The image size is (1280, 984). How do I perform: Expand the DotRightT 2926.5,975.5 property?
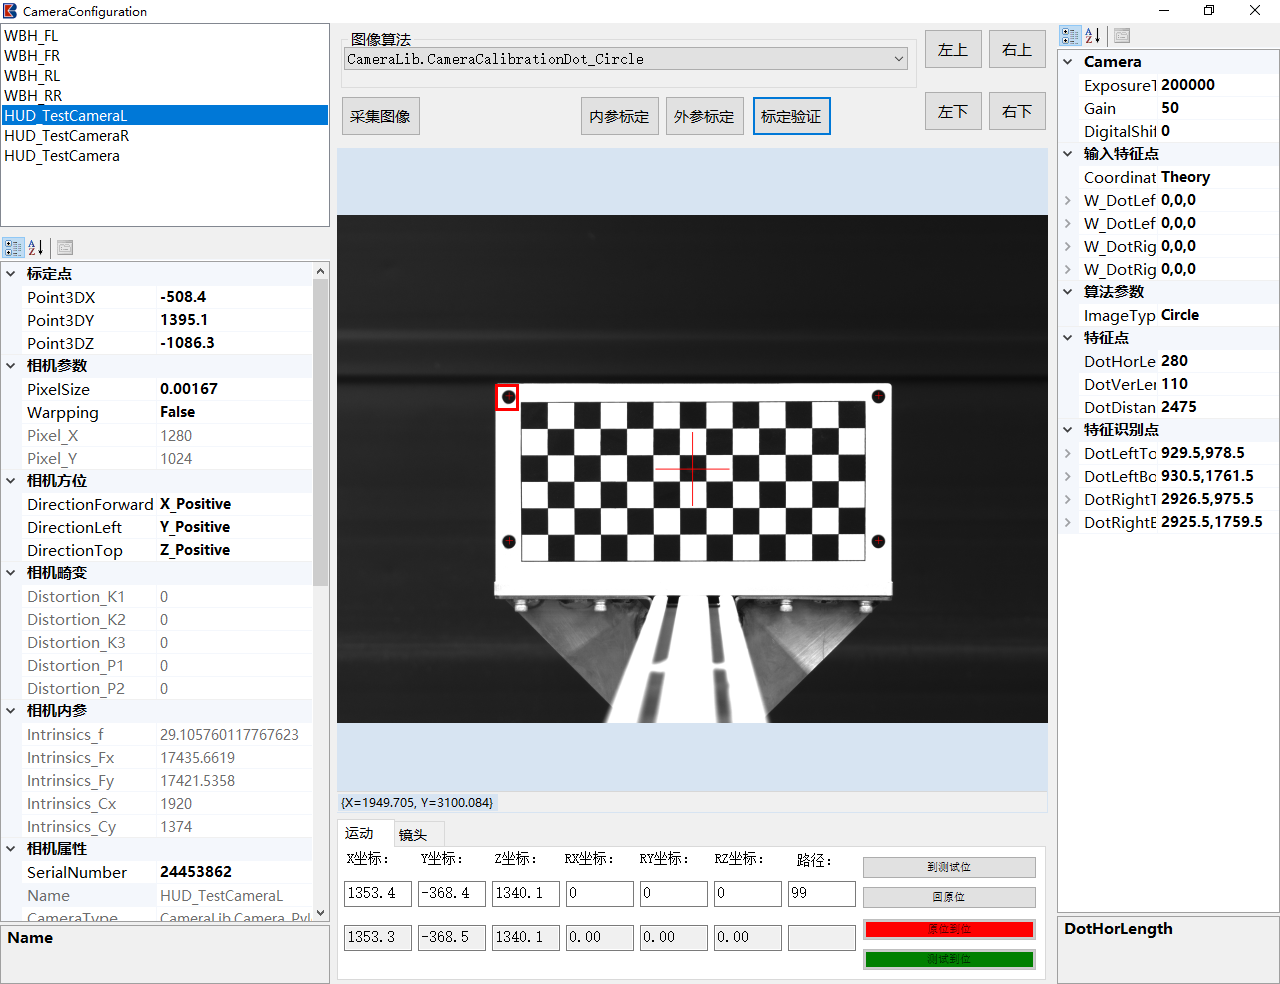click(1068, 499)
